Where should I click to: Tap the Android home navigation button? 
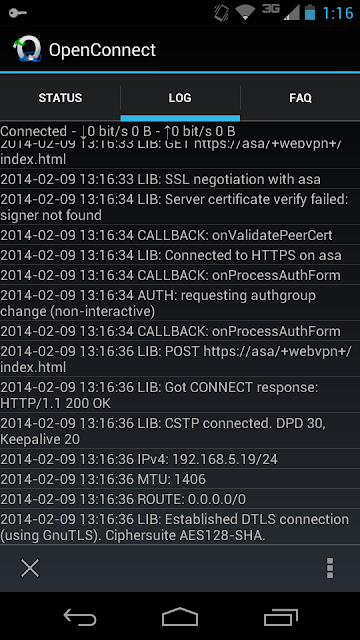tap(180, 617)
